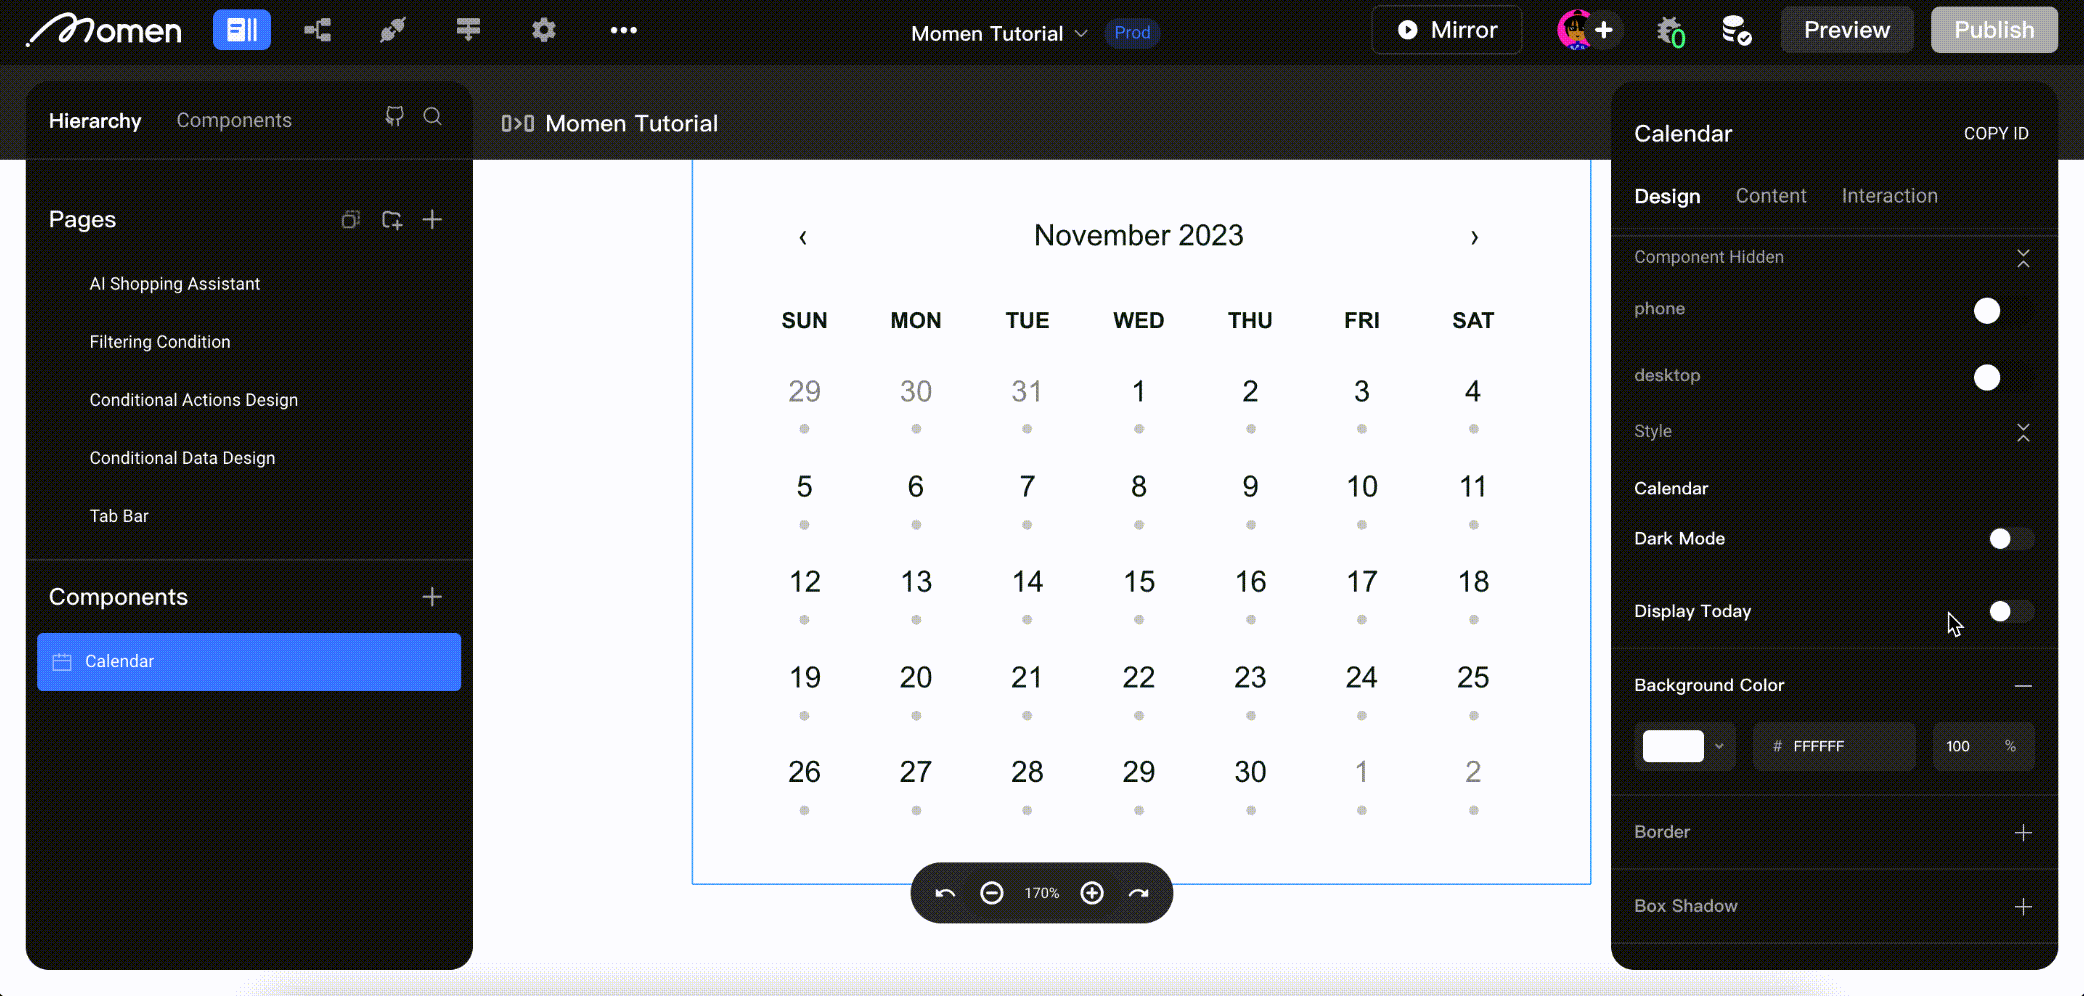Open the more options ellipsis menu

[623, 30]
